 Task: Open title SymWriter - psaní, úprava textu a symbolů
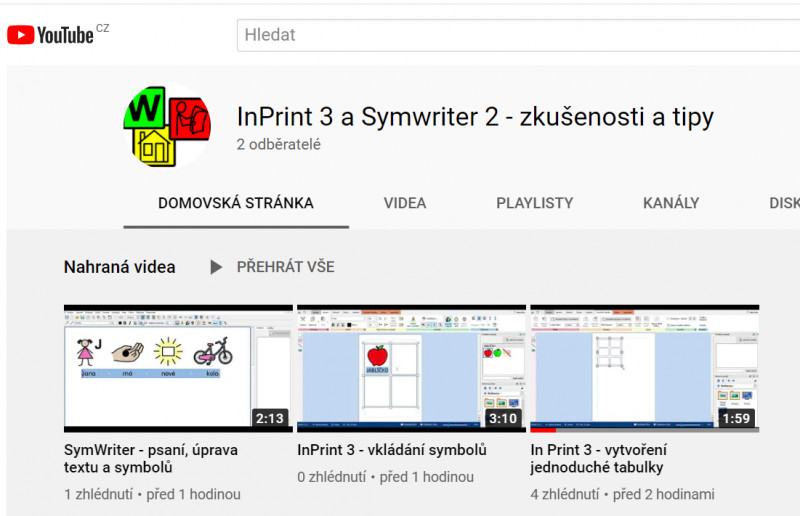click(151, 458)
